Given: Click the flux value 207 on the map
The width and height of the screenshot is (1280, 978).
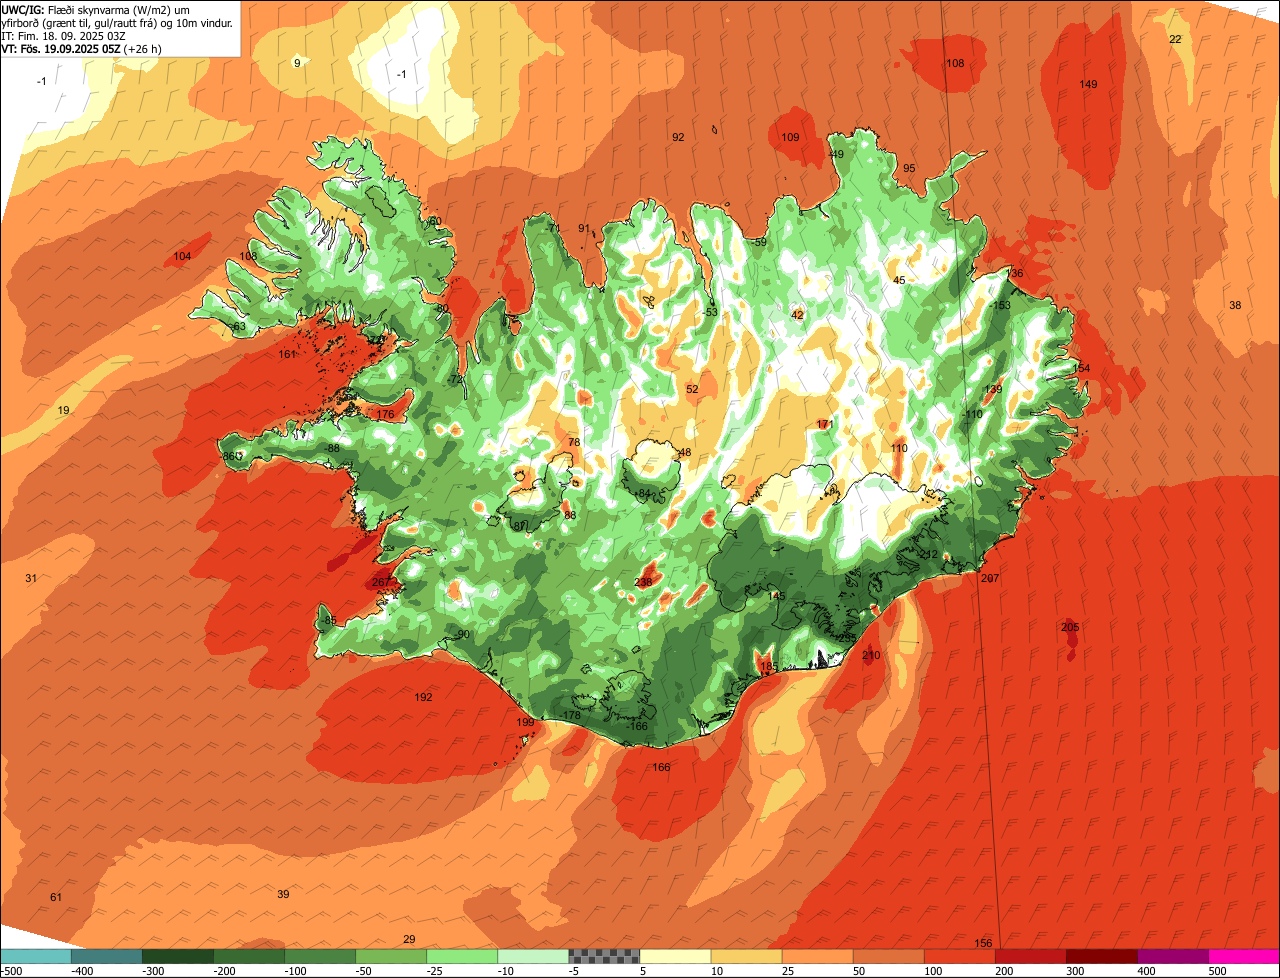Looking at the screenshot, I should pyautogui.click(x=990, y=578).
